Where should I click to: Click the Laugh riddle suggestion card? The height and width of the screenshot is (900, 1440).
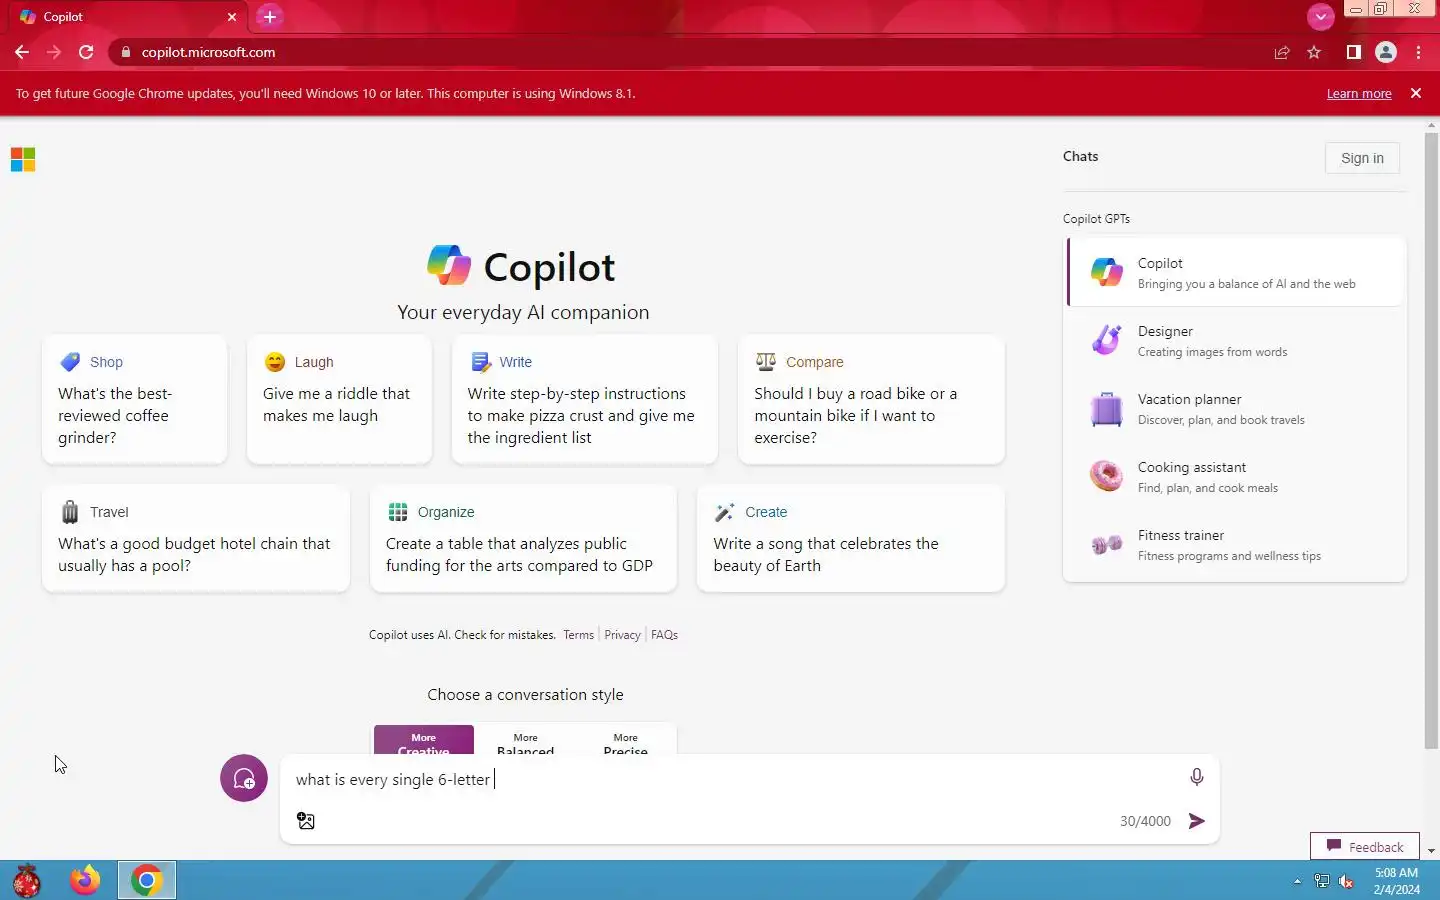[x=339, y=399]
